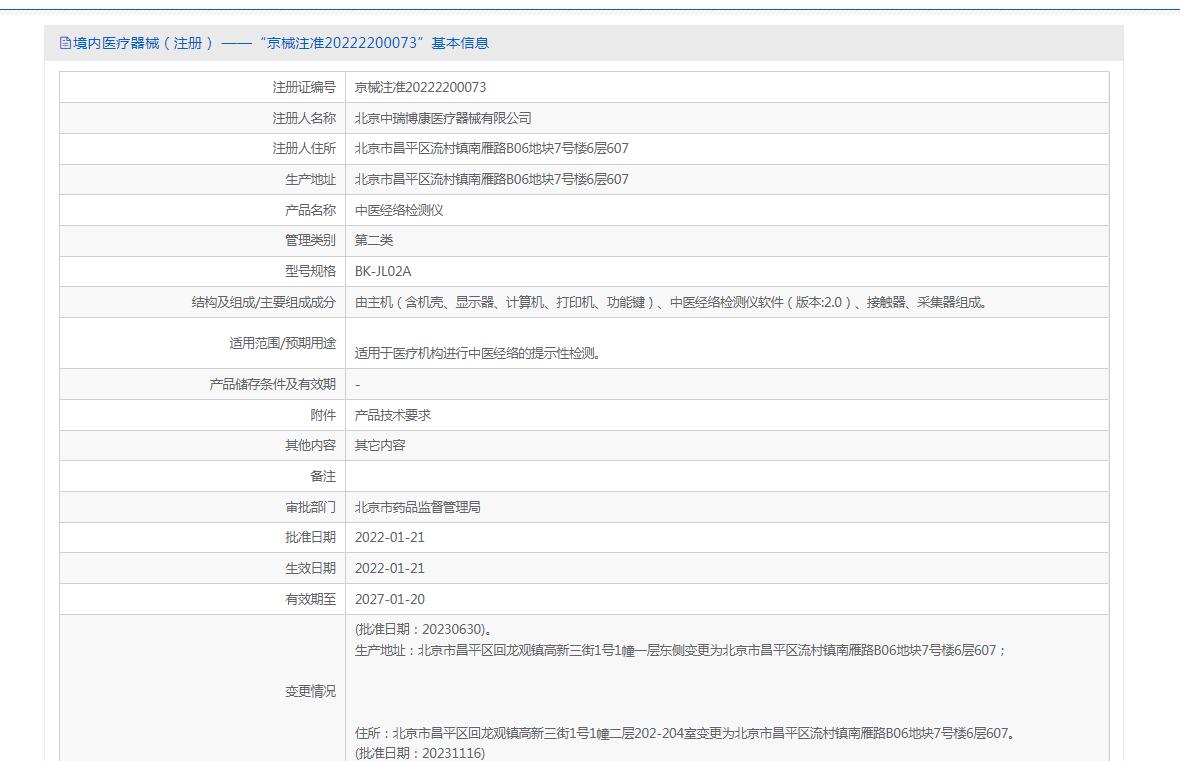Click the header title 境内医疗器械（注册）
Screen dimensions: 1180x761
point(143,44)
